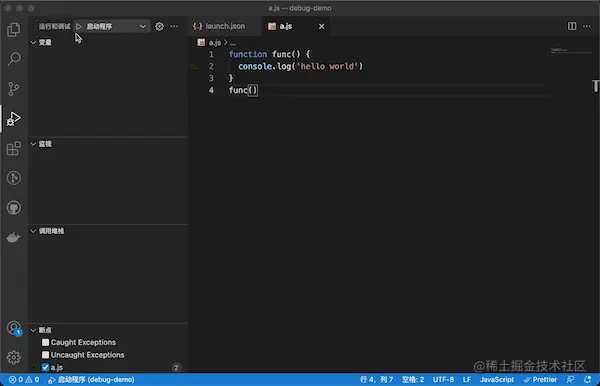Open the Search view in activity bar

(14, 59)
